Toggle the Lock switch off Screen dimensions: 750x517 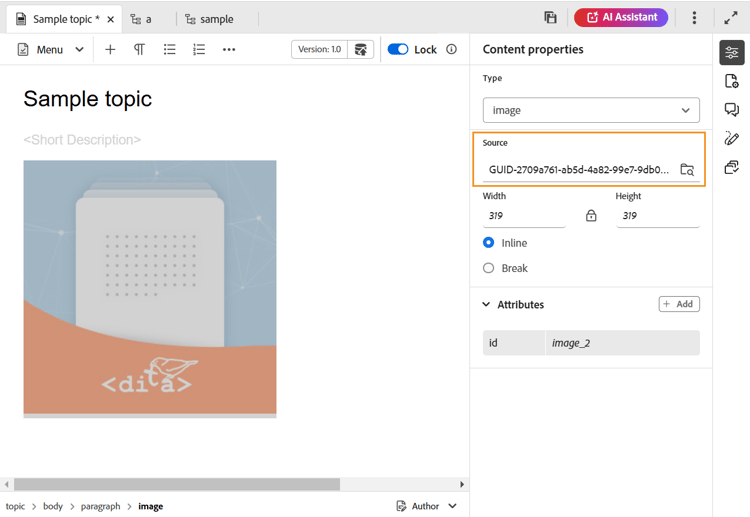click(x=397, y=49)
